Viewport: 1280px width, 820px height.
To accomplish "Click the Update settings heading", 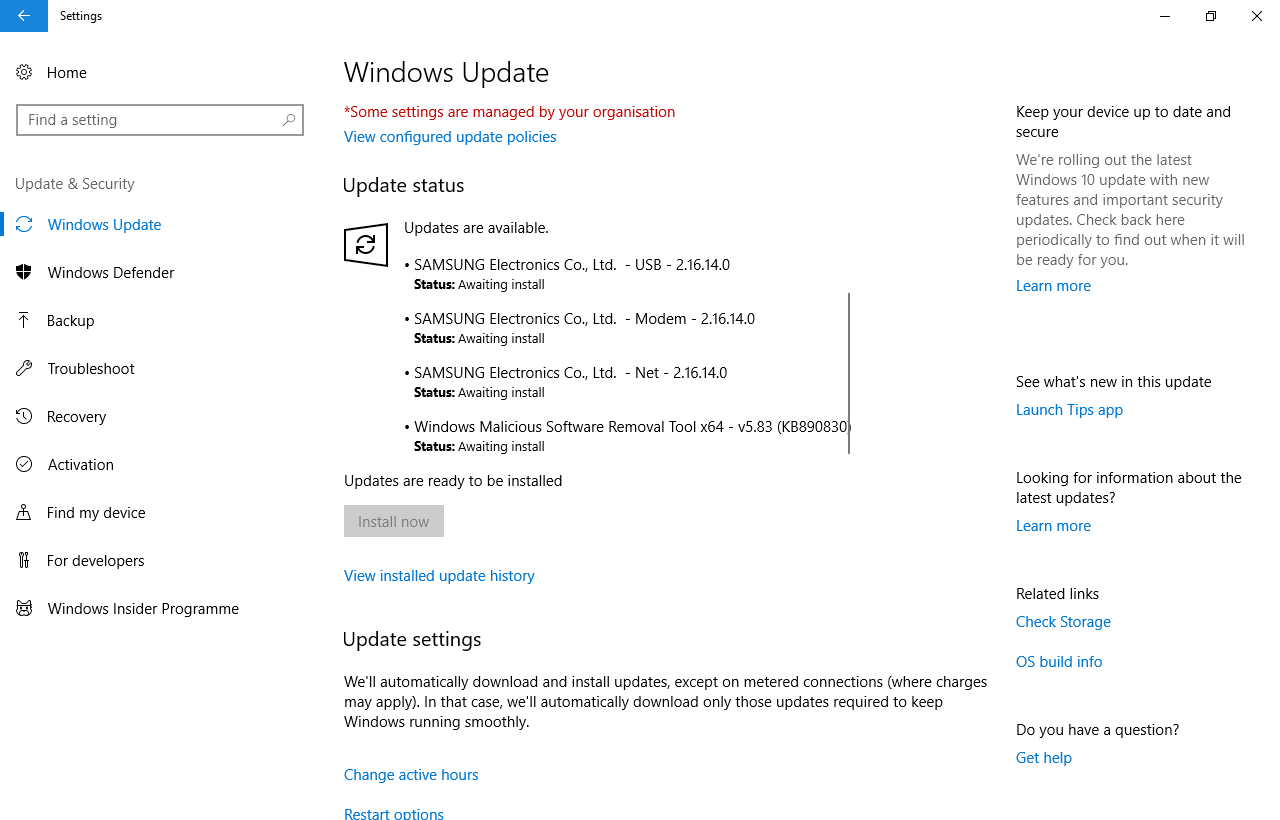I will [412, 640].
